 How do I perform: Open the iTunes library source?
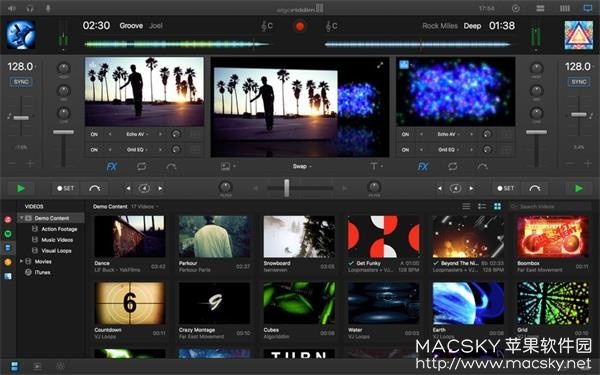pos(42,272)
